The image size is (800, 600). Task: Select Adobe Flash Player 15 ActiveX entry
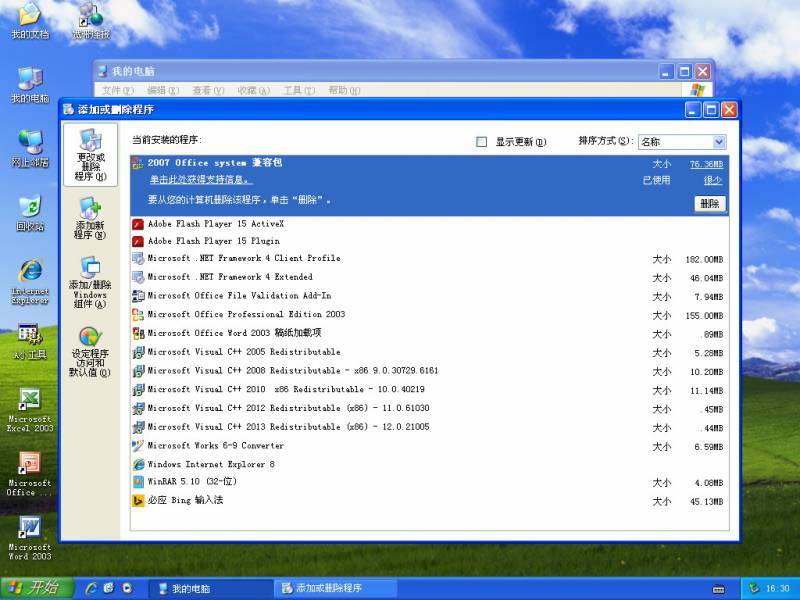(x=429, y=224)
